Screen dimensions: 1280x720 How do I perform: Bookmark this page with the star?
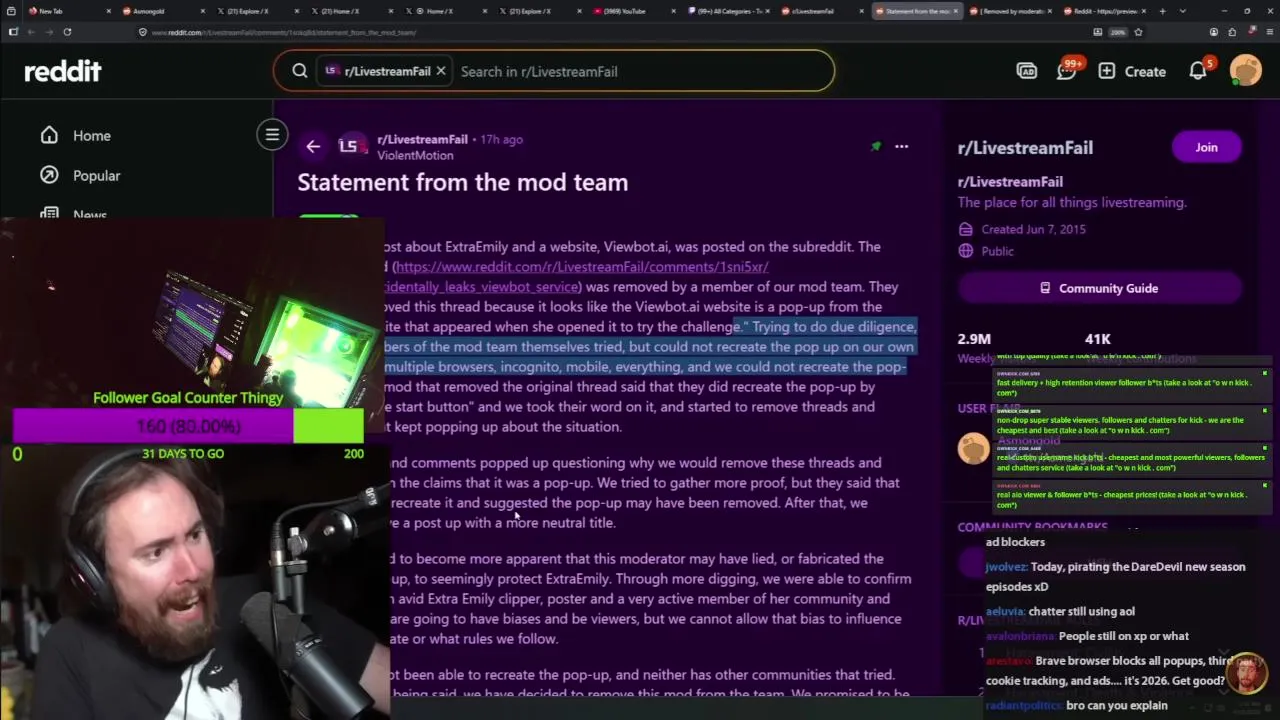[1138, 32]
